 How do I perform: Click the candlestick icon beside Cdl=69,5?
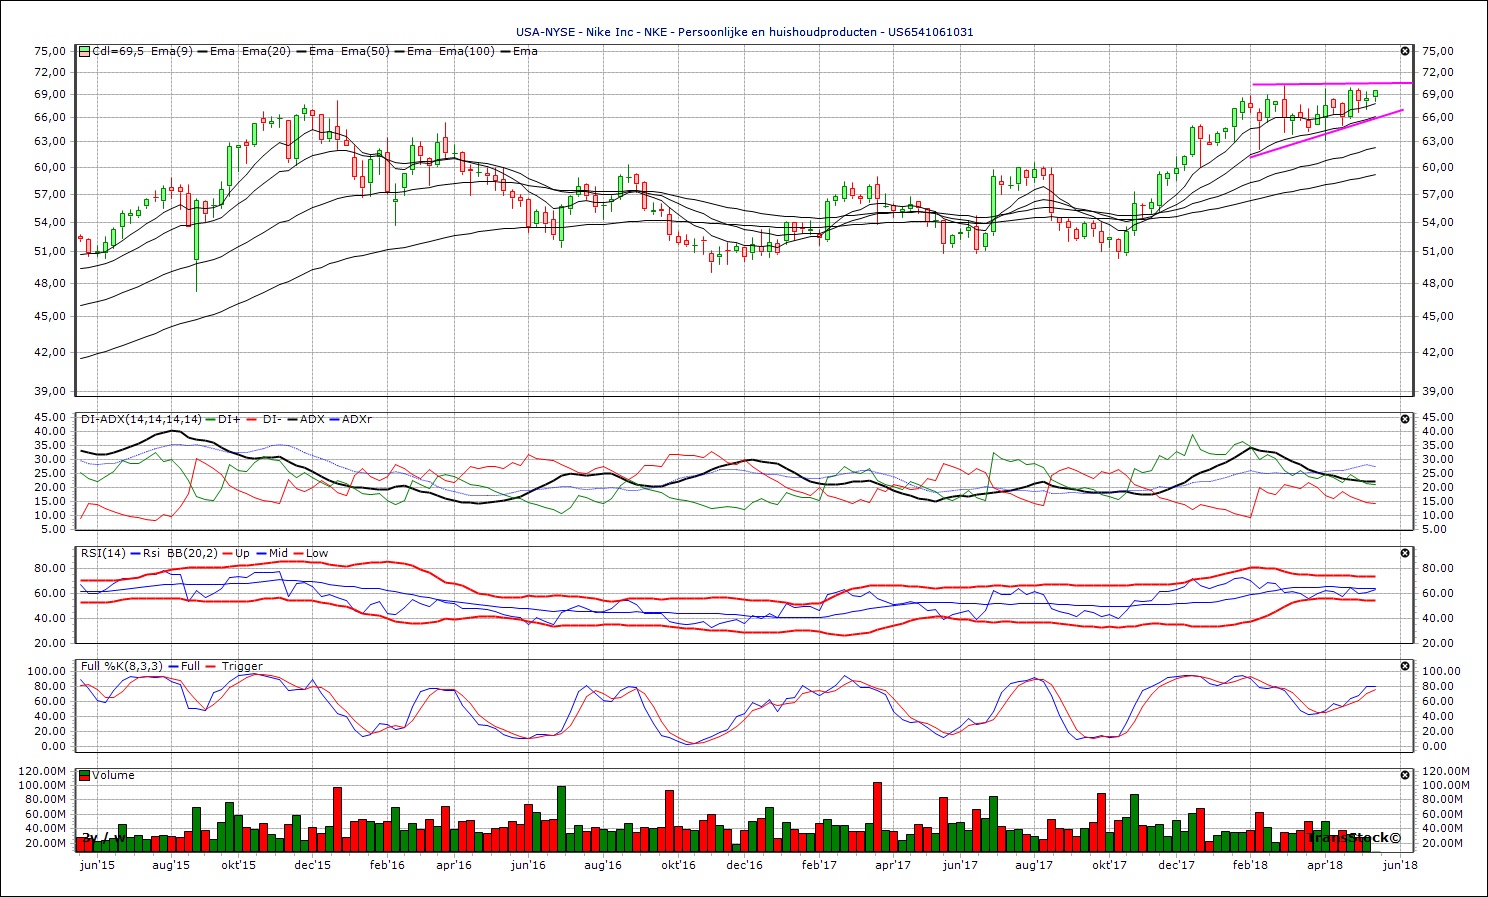click(x=85, y=51)
